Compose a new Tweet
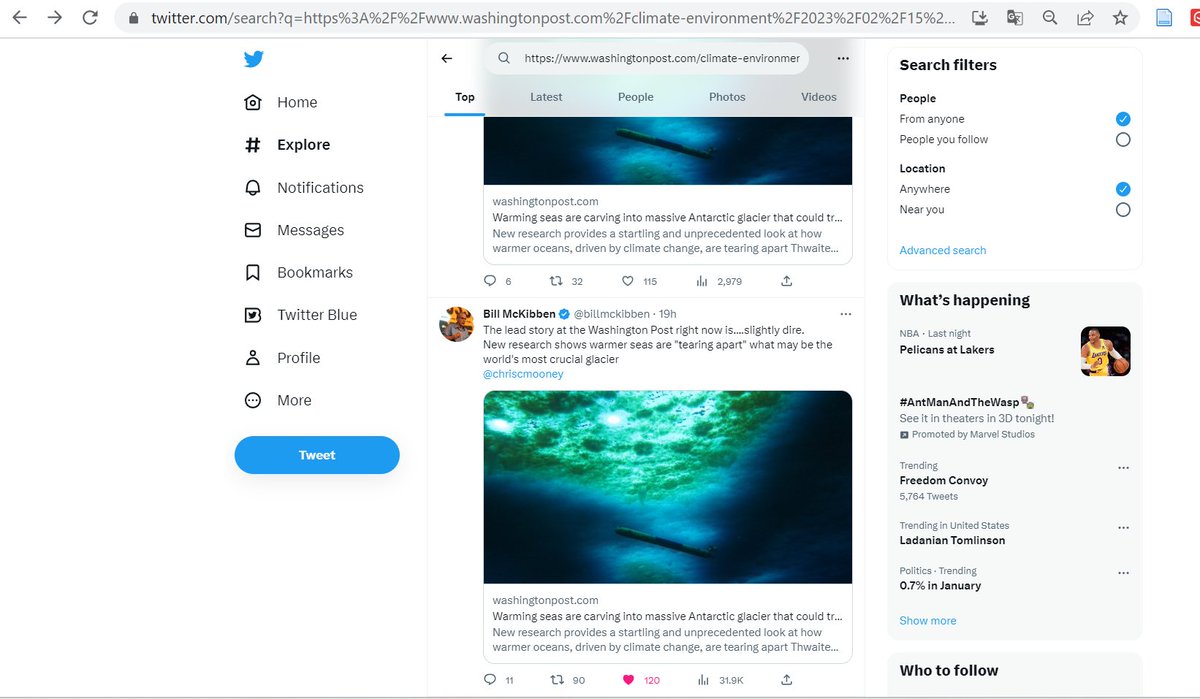Image resolution: width=1200 pixels, height=699 pixels. (x=317, y=454)
